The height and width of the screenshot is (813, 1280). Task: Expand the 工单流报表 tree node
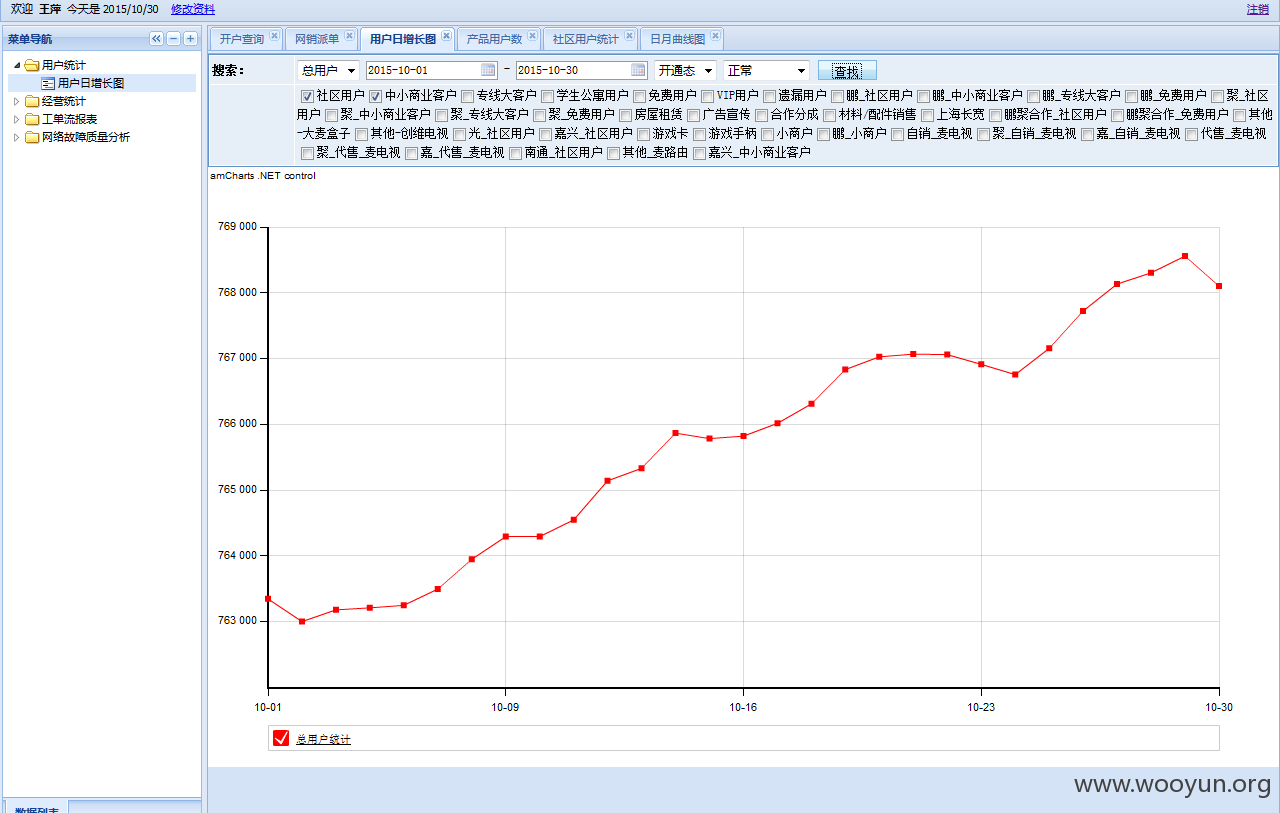click(16, 119)
